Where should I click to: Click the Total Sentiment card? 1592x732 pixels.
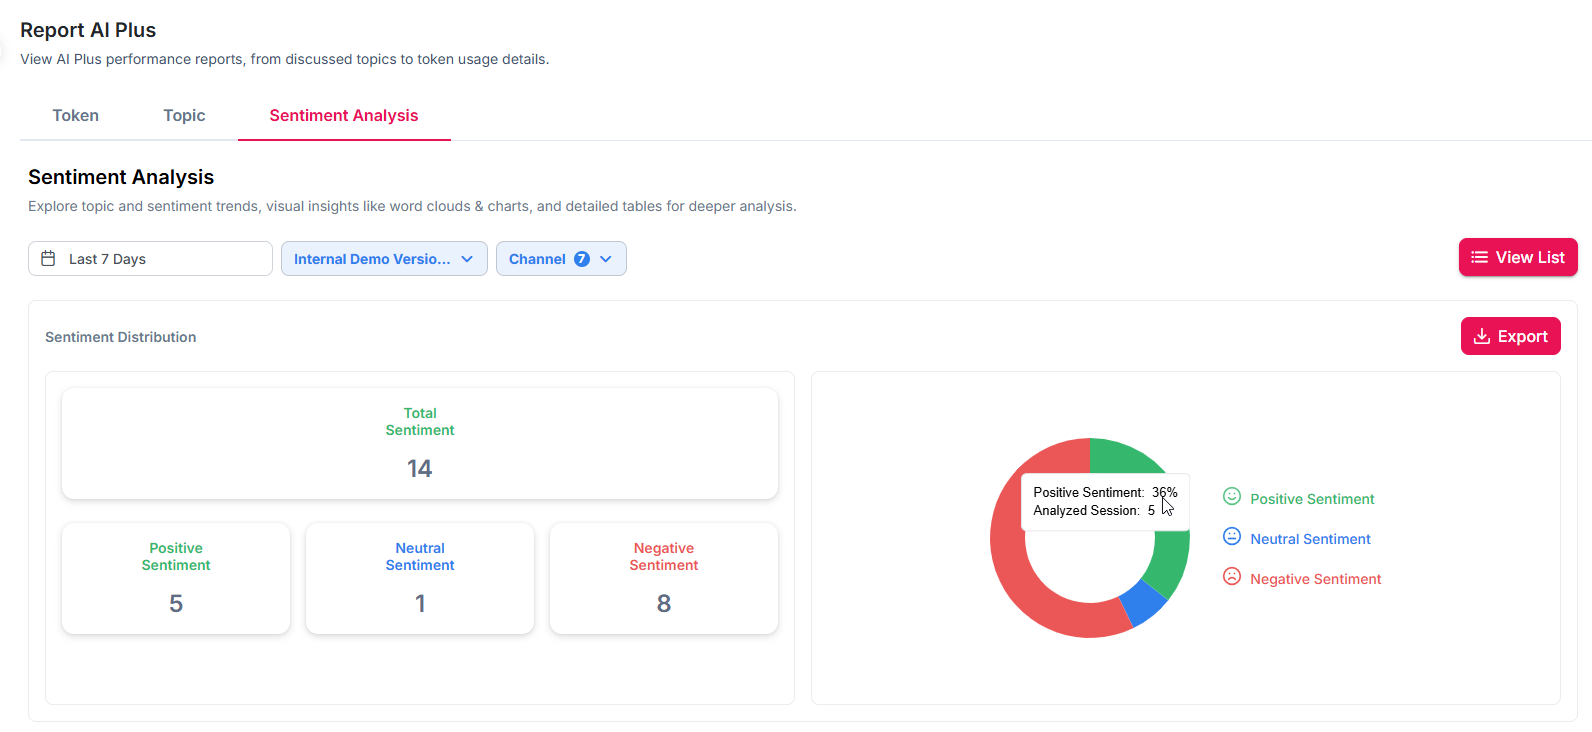pos(420,443)
